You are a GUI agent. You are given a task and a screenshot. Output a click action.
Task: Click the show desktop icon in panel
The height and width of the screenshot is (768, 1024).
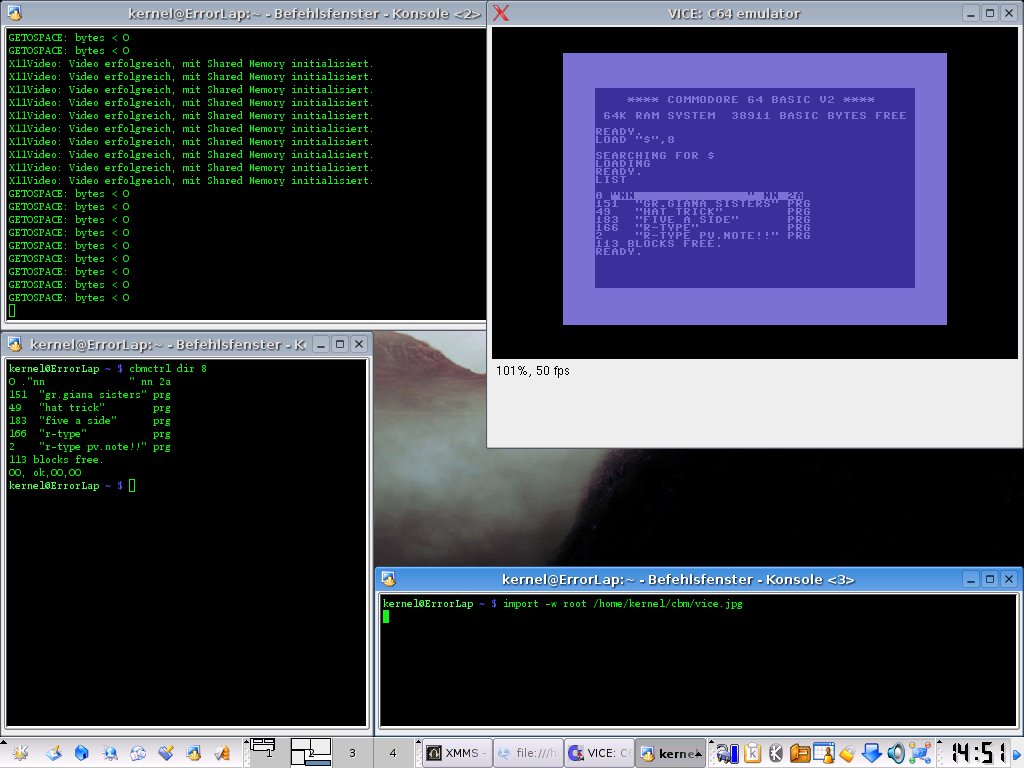[54, 753]
